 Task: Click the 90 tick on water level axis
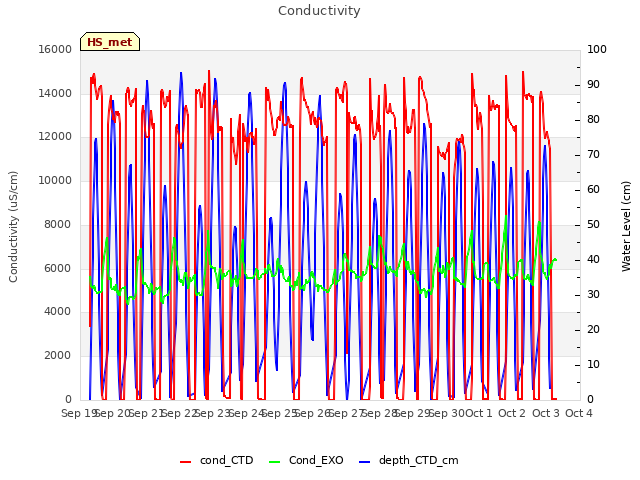(x=593, y=84)
